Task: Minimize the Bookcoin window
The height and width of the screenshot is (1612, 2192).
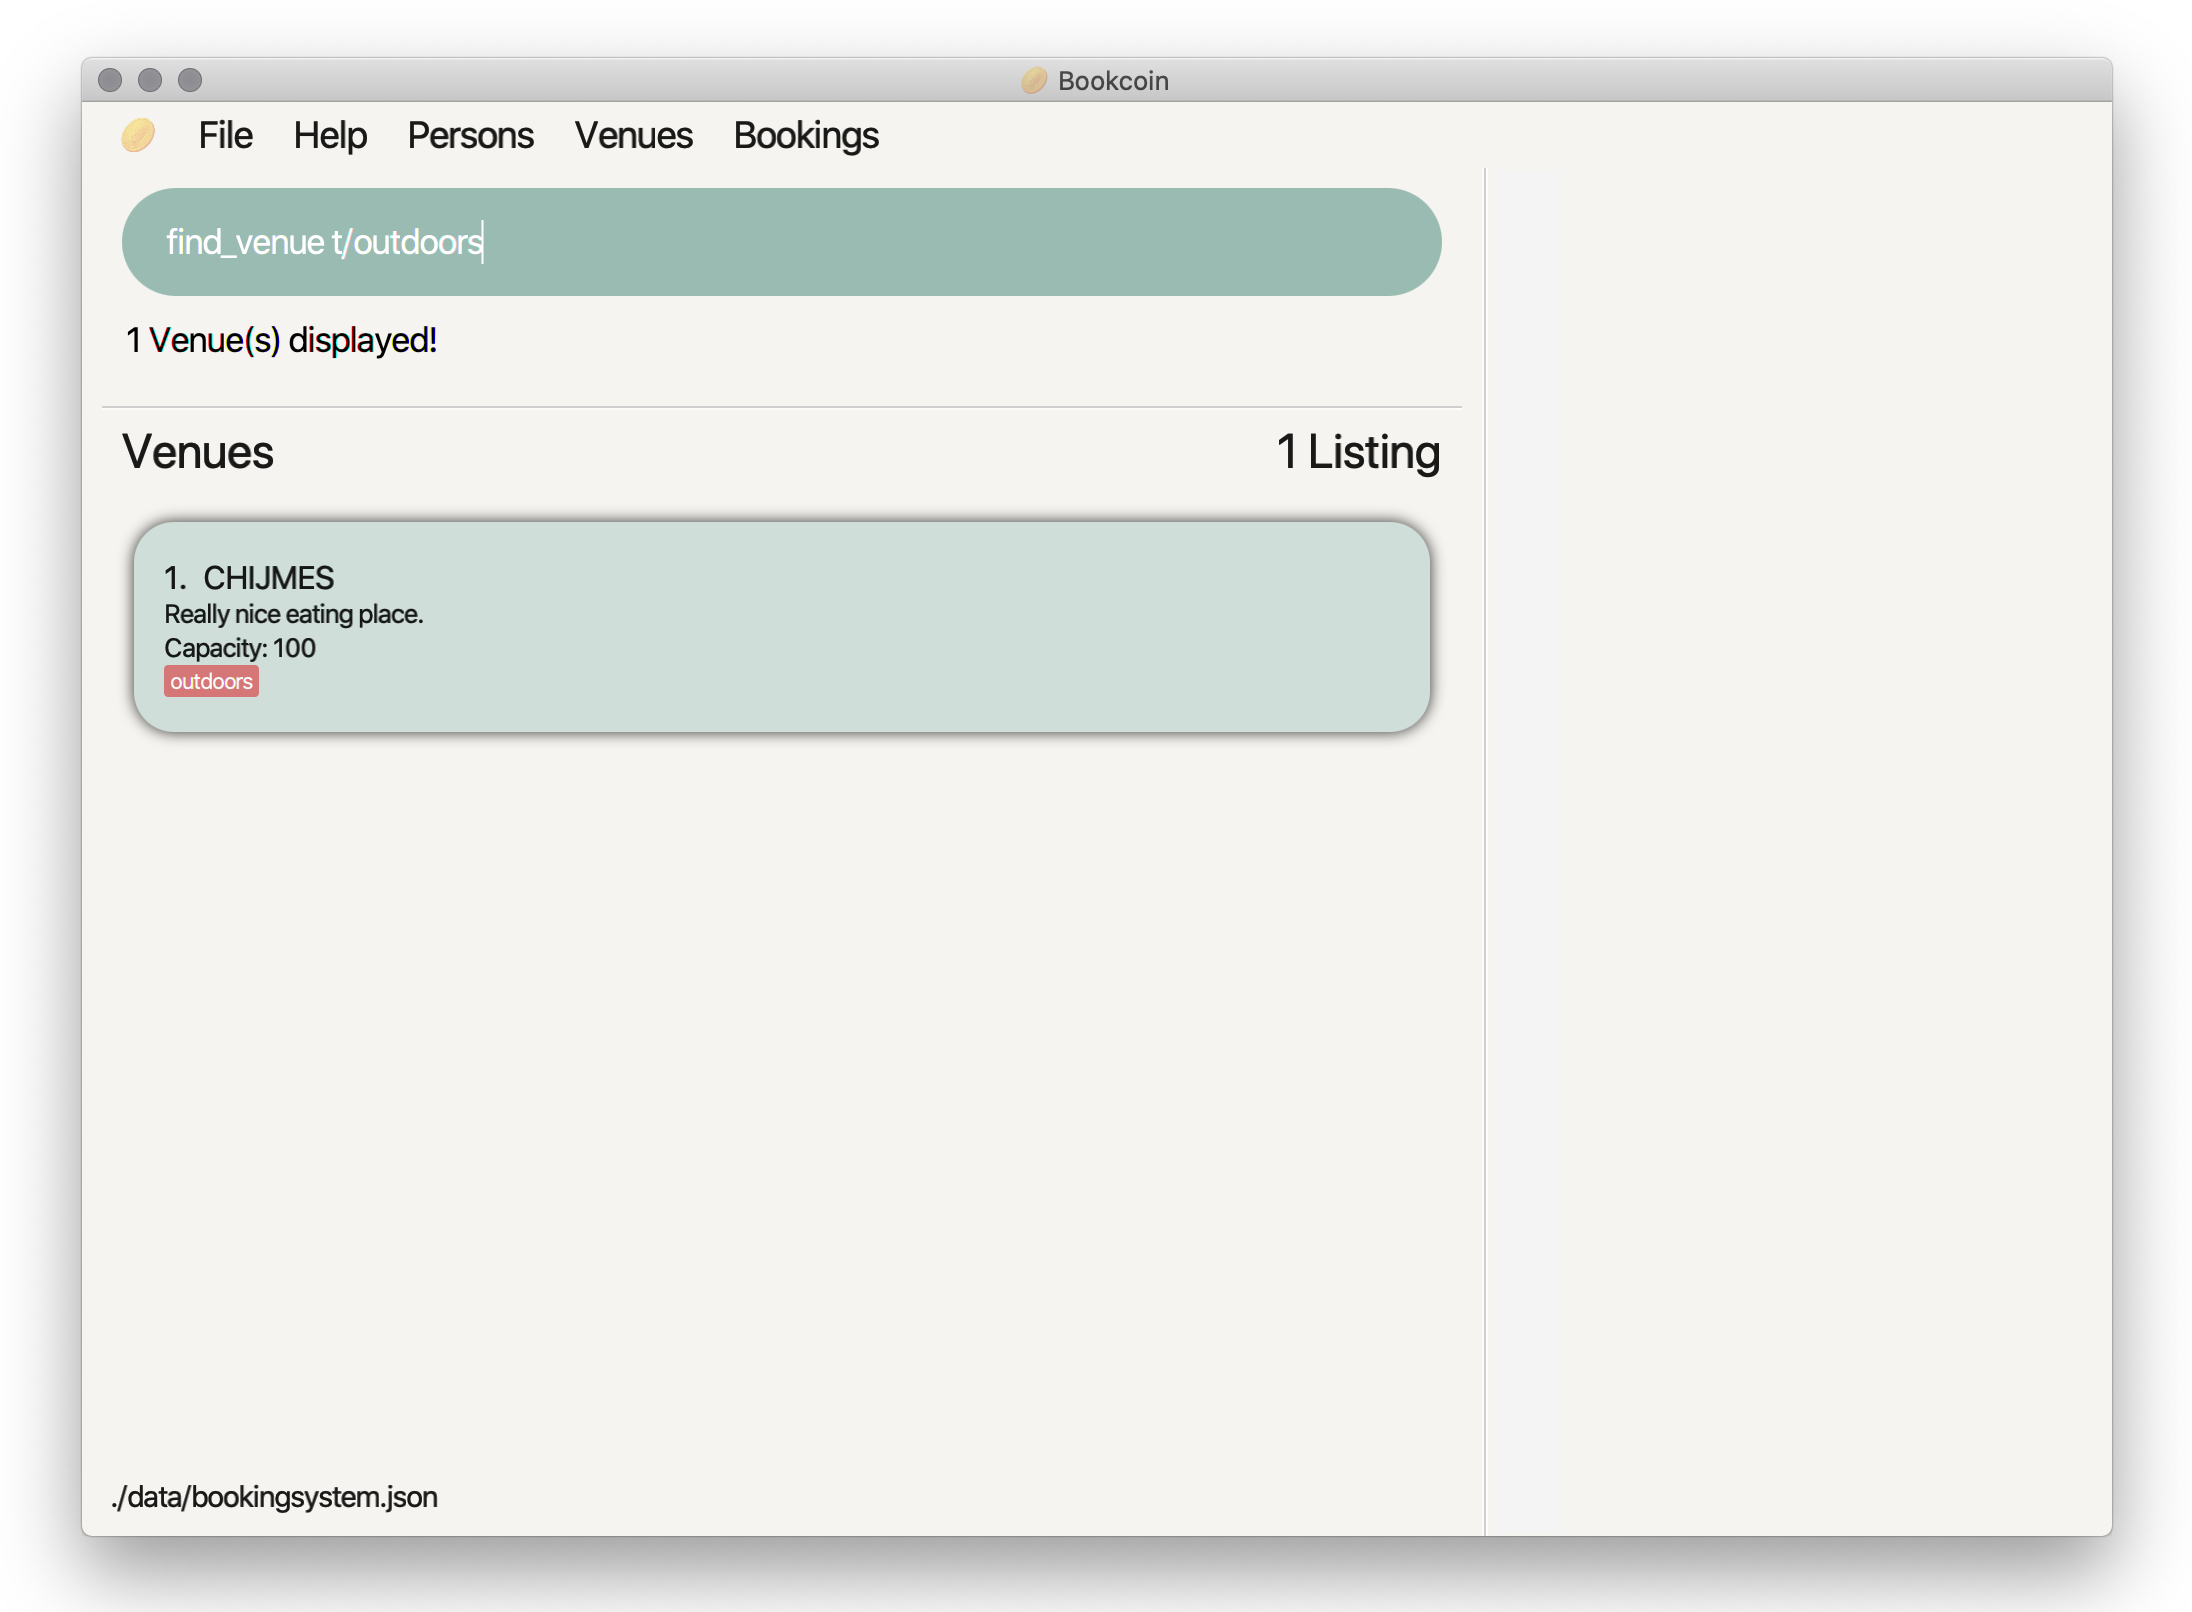Action: [x=150, y=80]
